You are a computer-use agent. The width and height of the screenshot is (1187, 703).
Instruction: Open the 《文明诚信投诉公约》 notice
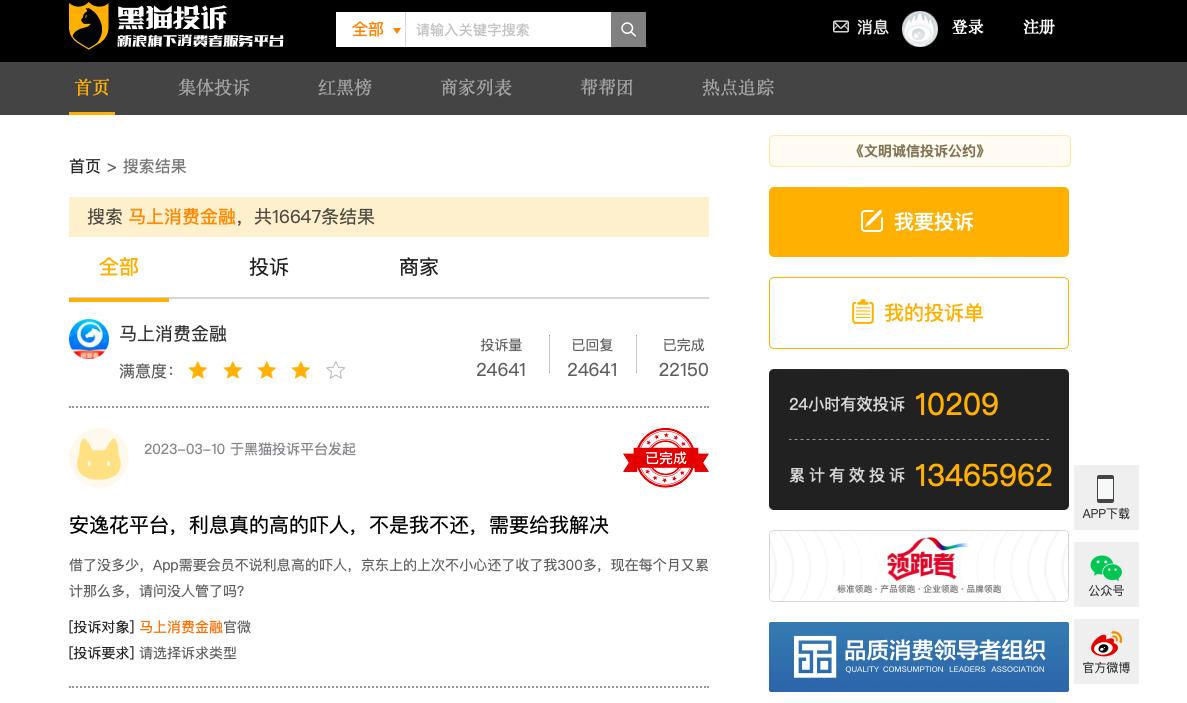(918, 151)
